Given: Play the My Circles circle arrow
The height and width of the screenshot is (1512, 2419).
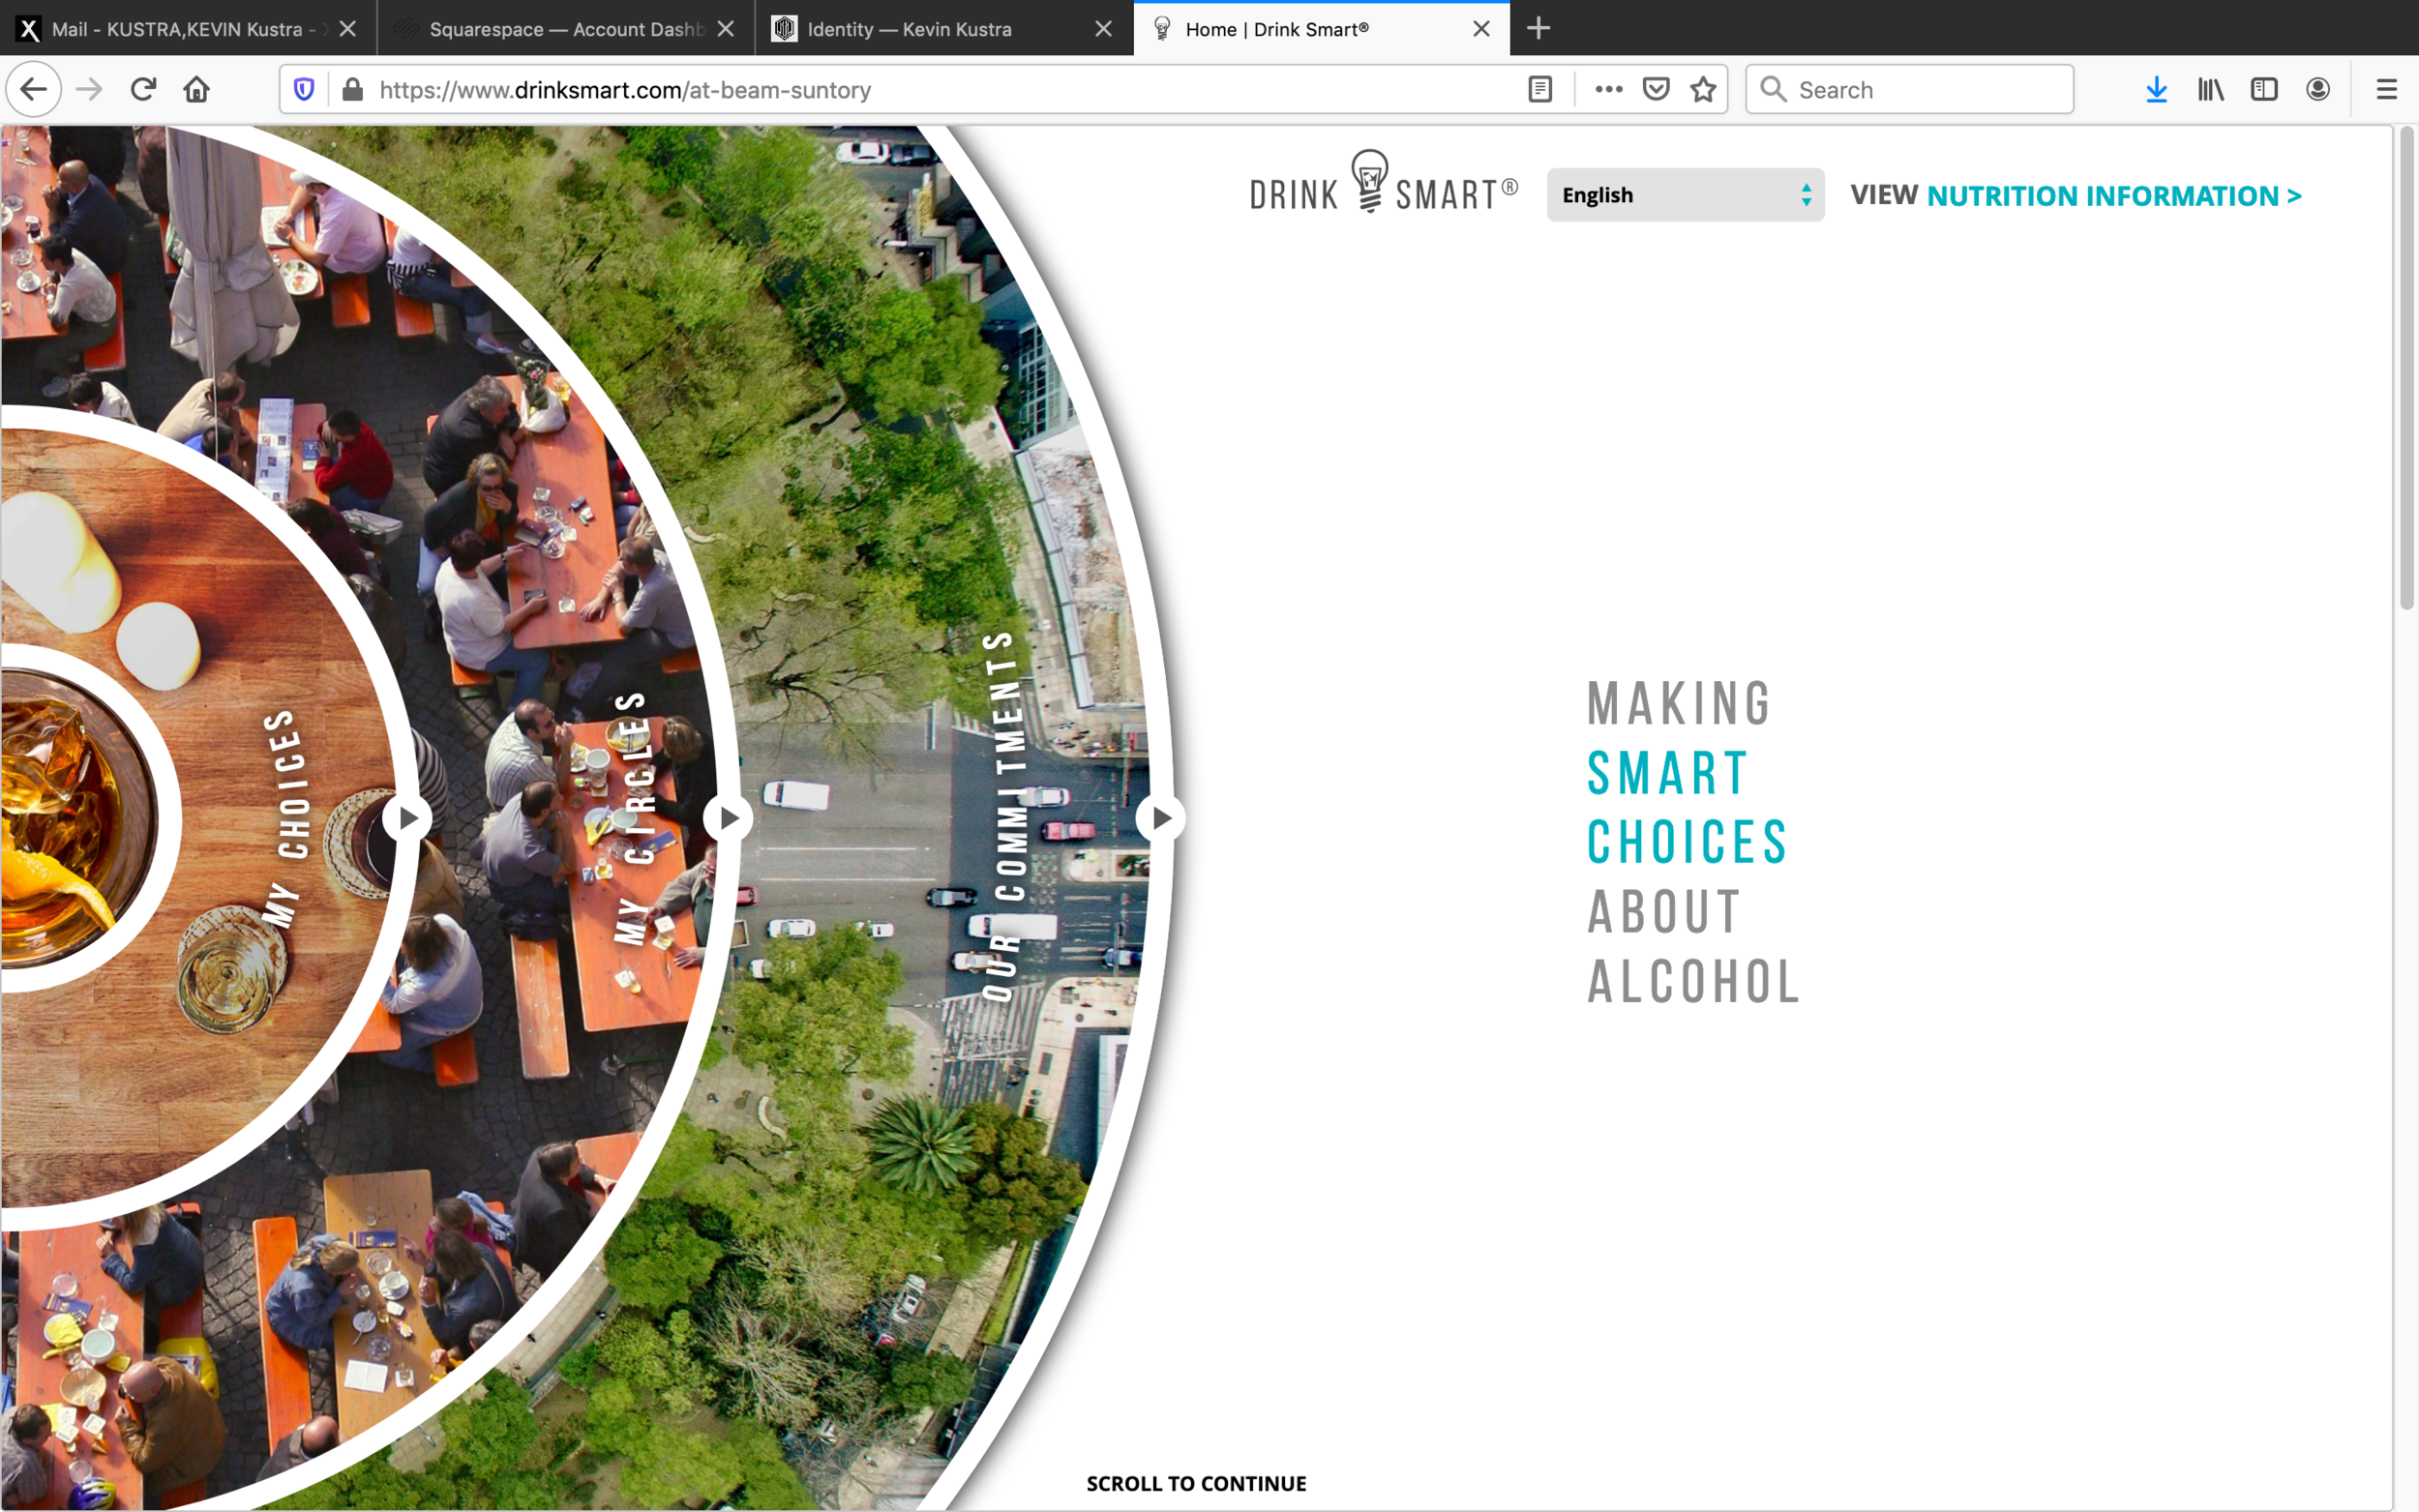Looking at the screenshot, I should pyautogui.click(x=728, y=818).
